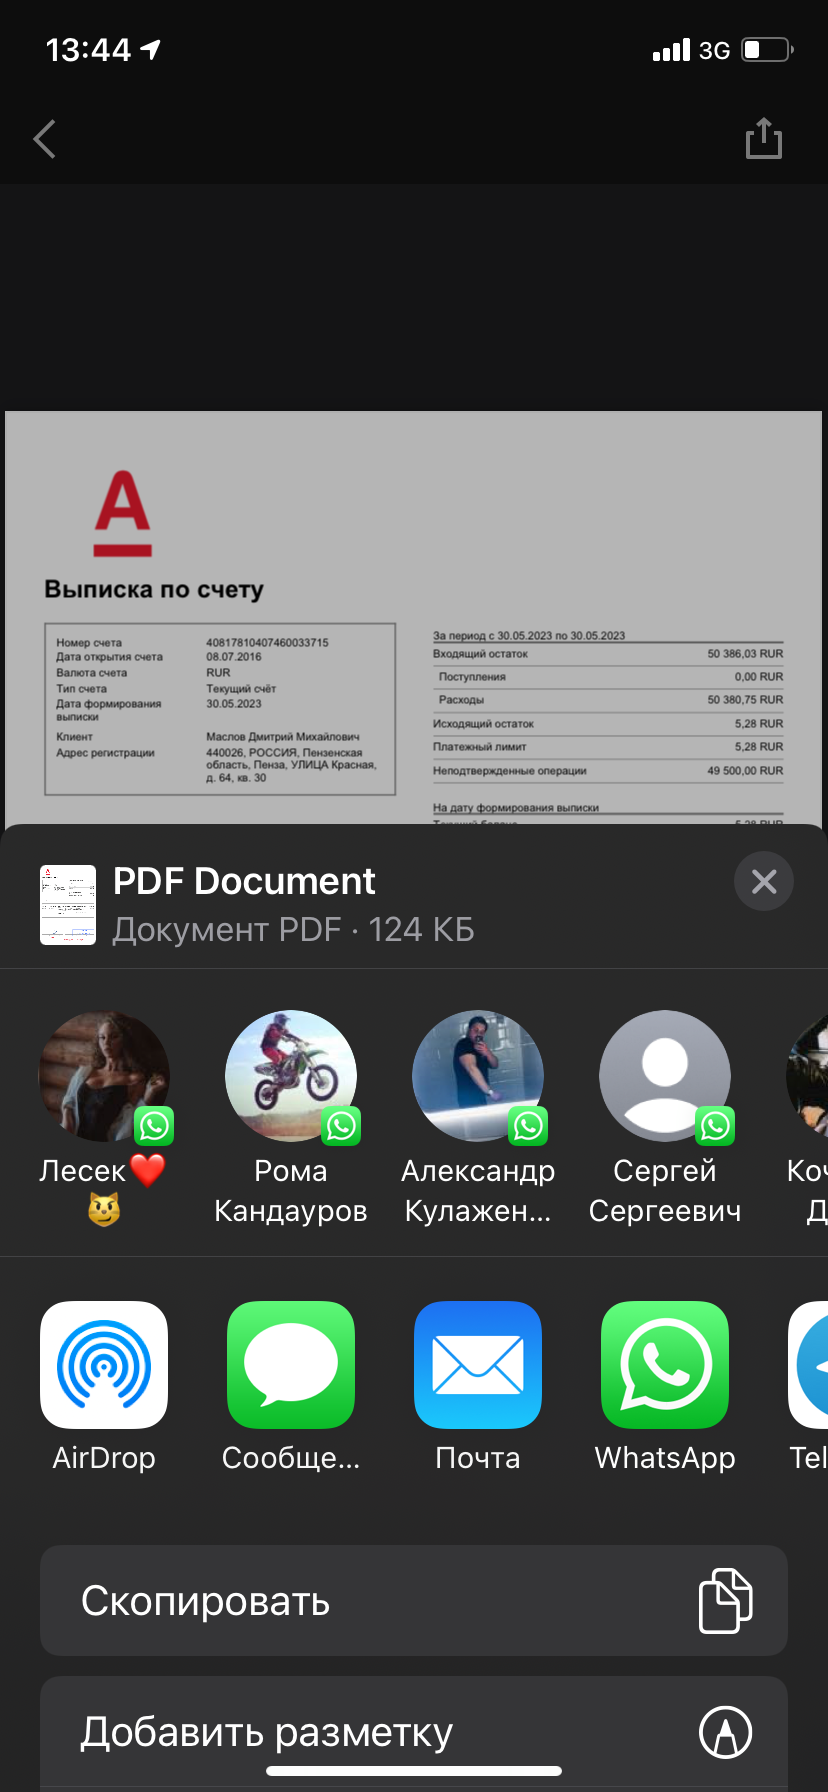This screenshot has height=1792, width=828.
Task: Tap the PDF Document title header
Action: [244, 882]
